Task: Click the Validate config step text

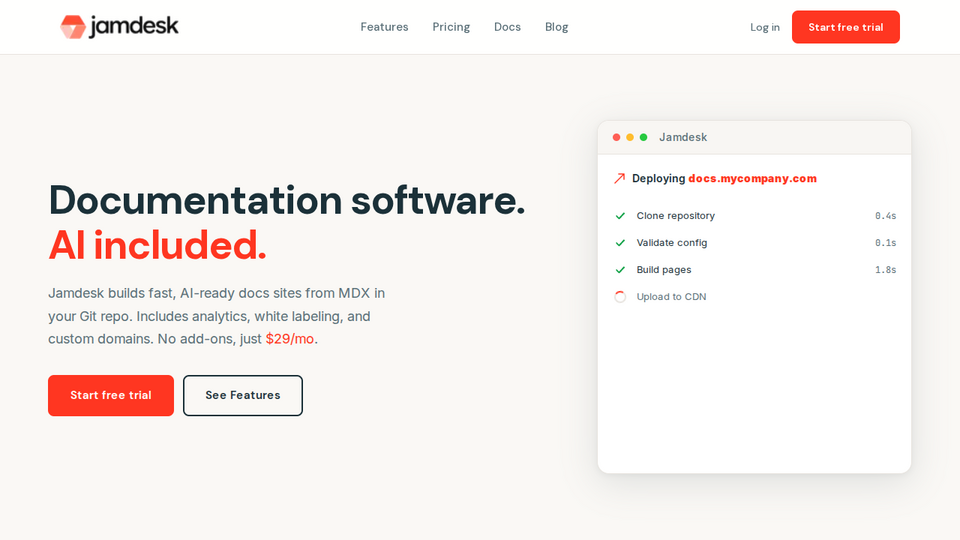Action: click(672, 243)
